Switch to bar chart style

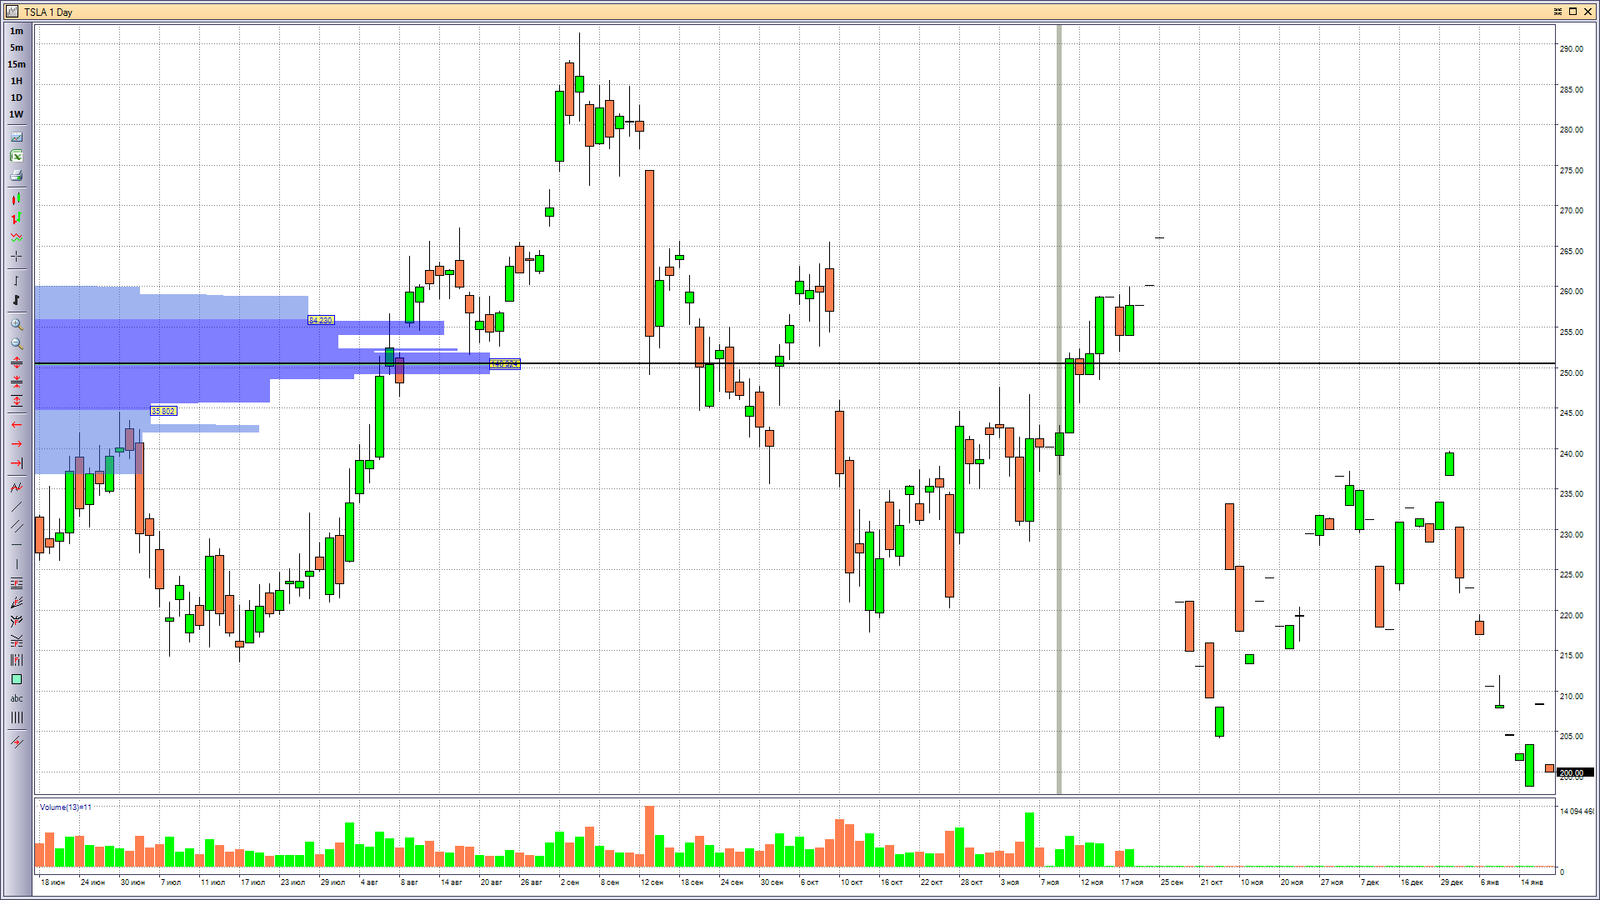coord(16,218)
